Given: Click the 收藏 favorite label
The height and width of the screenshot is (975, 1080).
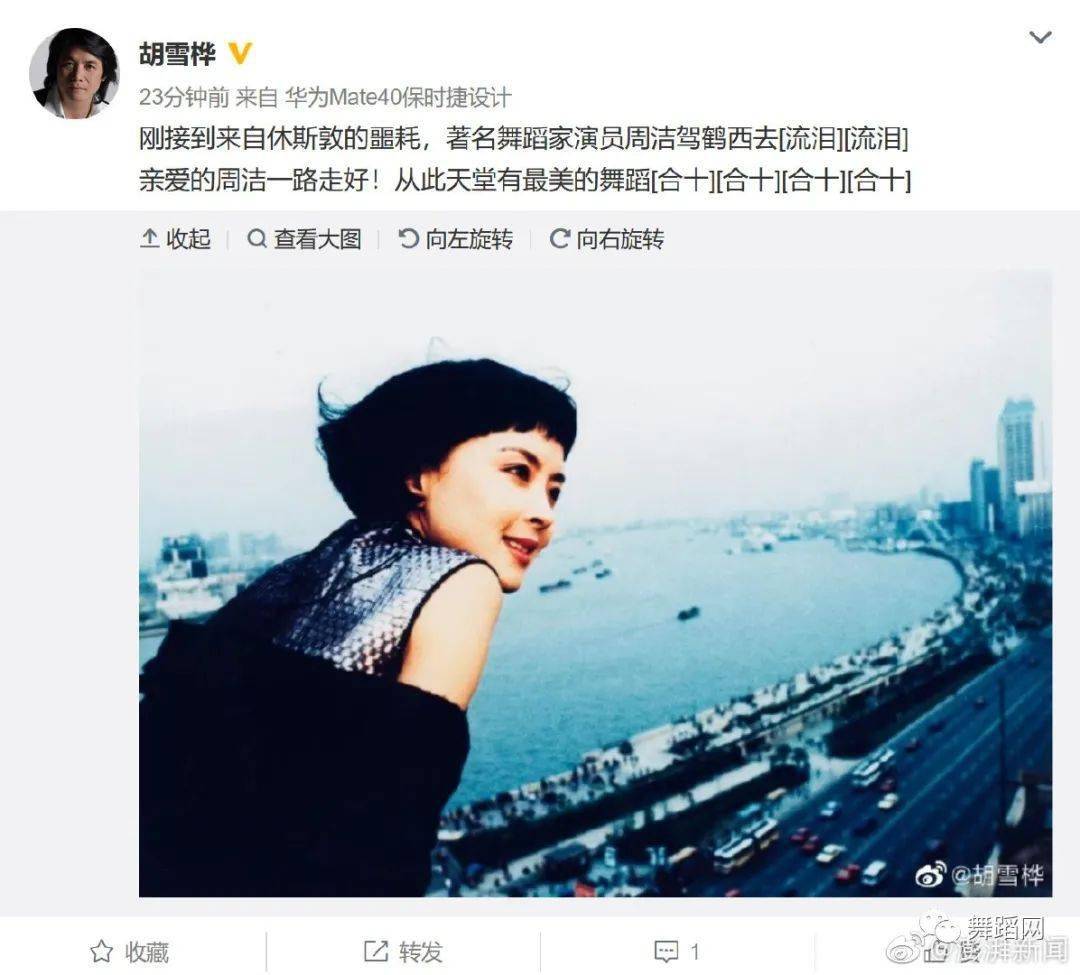Looking at the screenshot, I should (x=147, y=952).
